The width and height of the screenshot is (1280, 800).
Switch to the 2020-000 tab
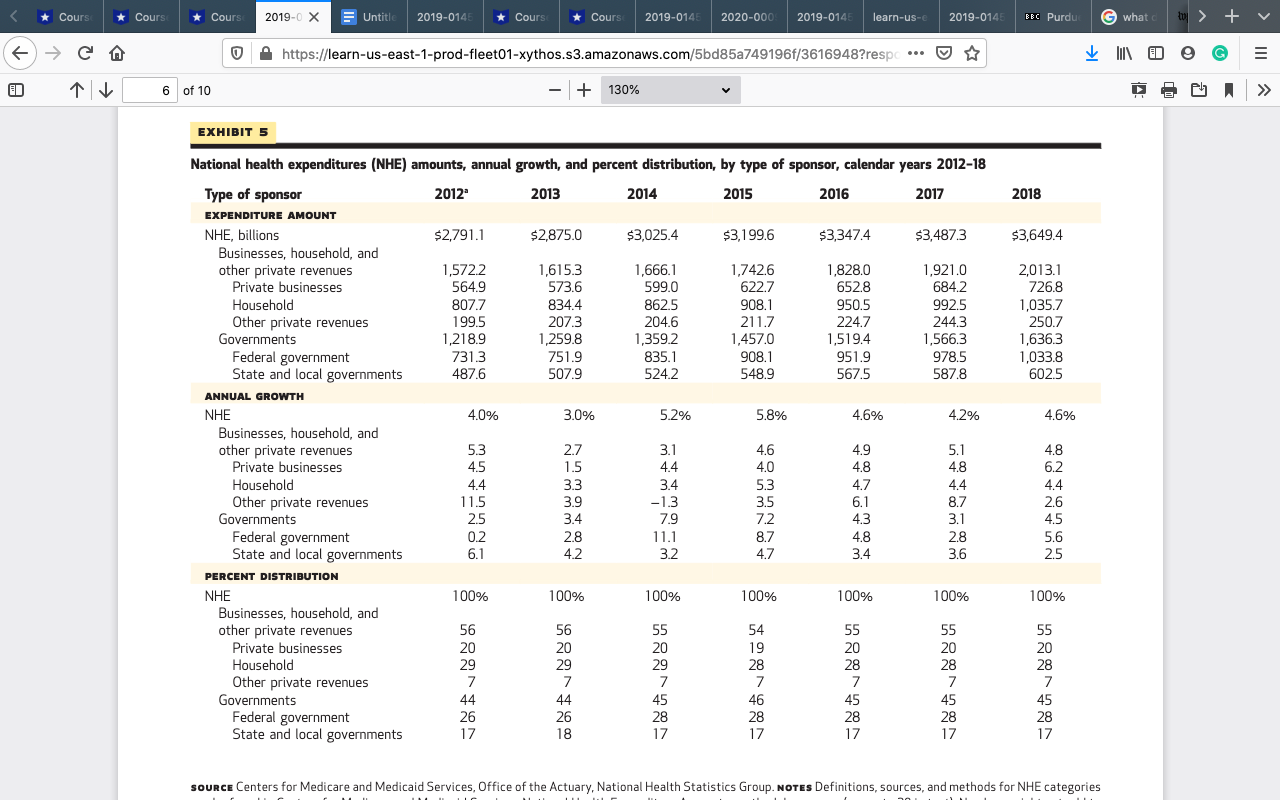pyautogui.click(x=749, y=17)
